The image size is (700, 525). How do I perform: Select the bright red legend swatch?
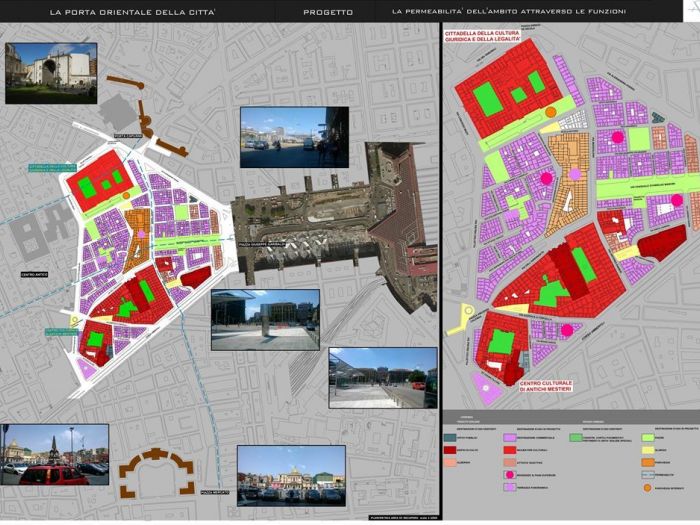[510, 450]
